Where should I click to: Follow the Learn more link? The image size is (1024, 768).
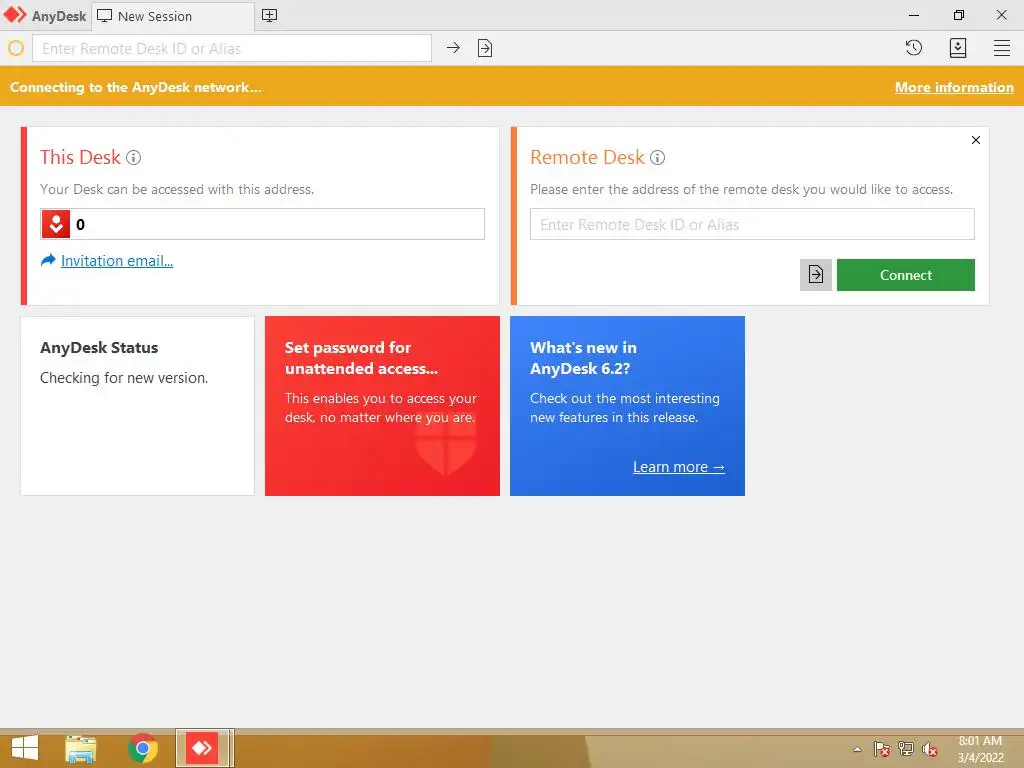(679, 467)
